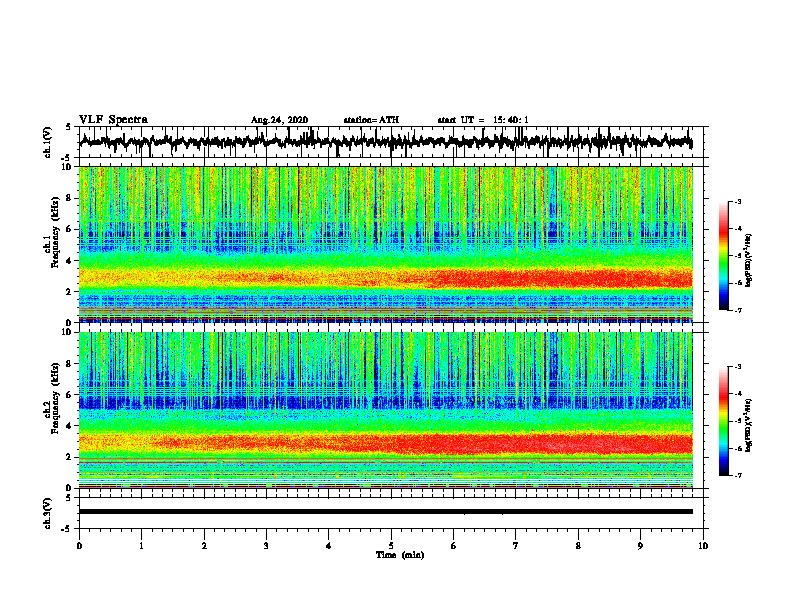Click the ch.2 colorbar "-3" label
Screen dimensions: 792x612
point(738,367)
